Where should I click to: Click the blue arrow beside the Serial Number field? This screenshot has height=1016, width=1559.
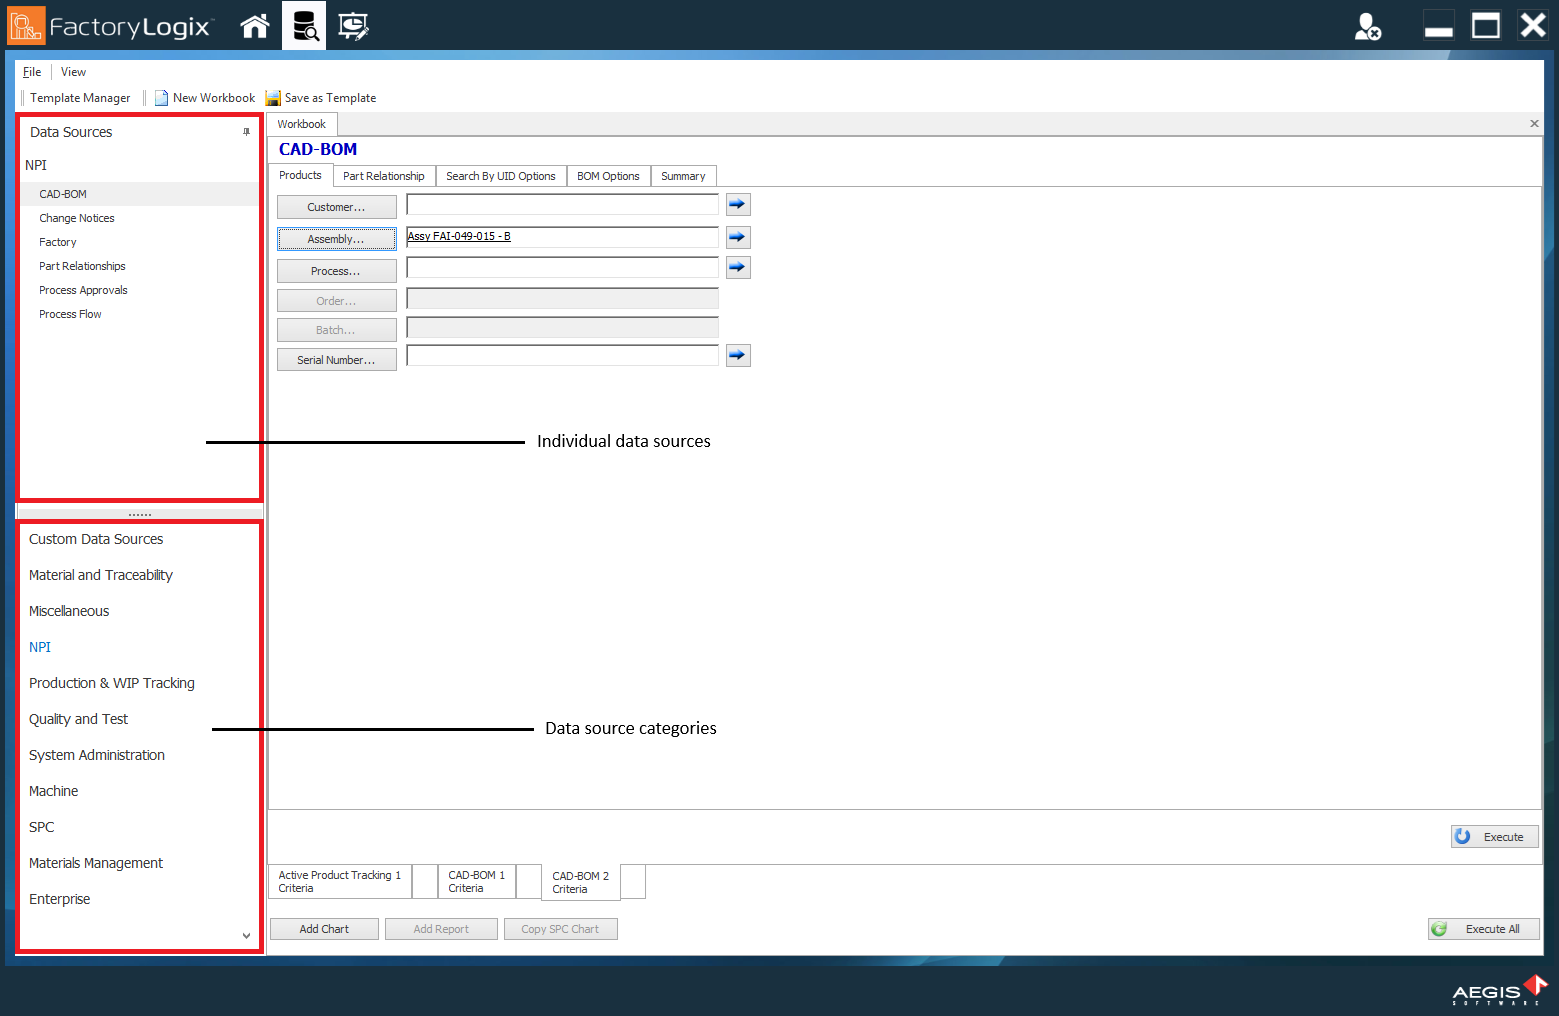click(738, 355)
